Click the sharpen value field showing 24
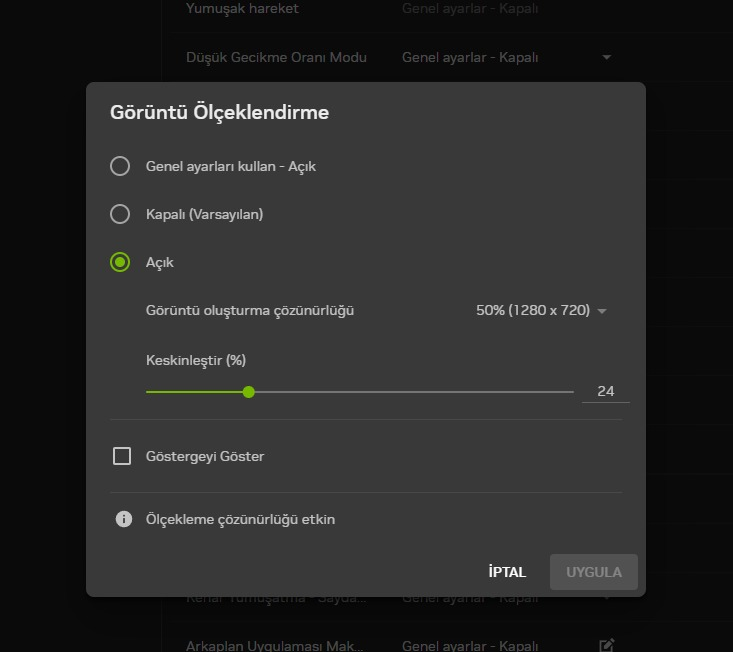Image resolution: width=733 pixels, height=652 pixels. [605, 391]
